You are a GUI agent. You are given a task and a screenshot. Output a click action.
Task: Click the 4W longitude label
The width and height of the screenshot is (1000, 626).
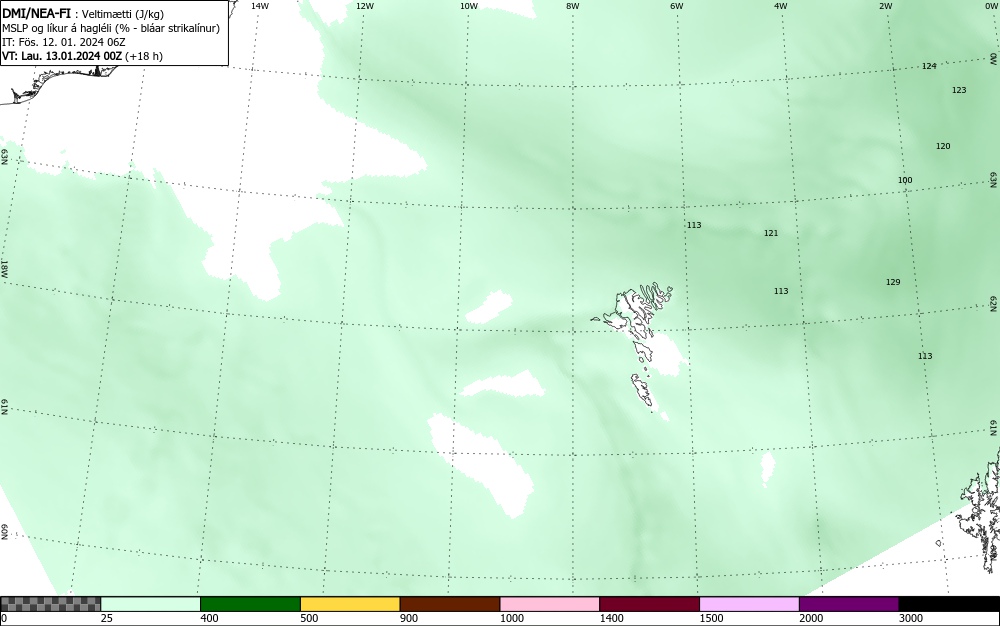coord(781,6)
